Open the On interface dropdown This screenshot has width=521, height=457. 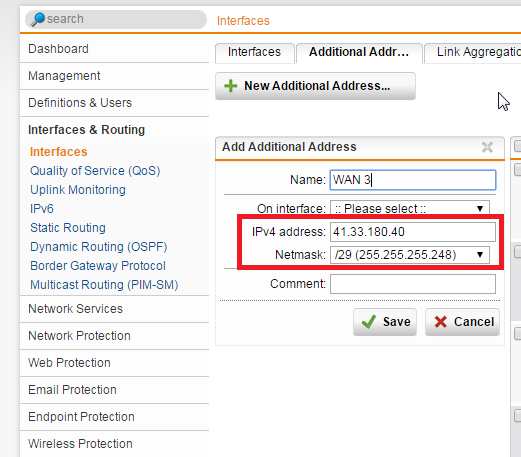[410, 208]
